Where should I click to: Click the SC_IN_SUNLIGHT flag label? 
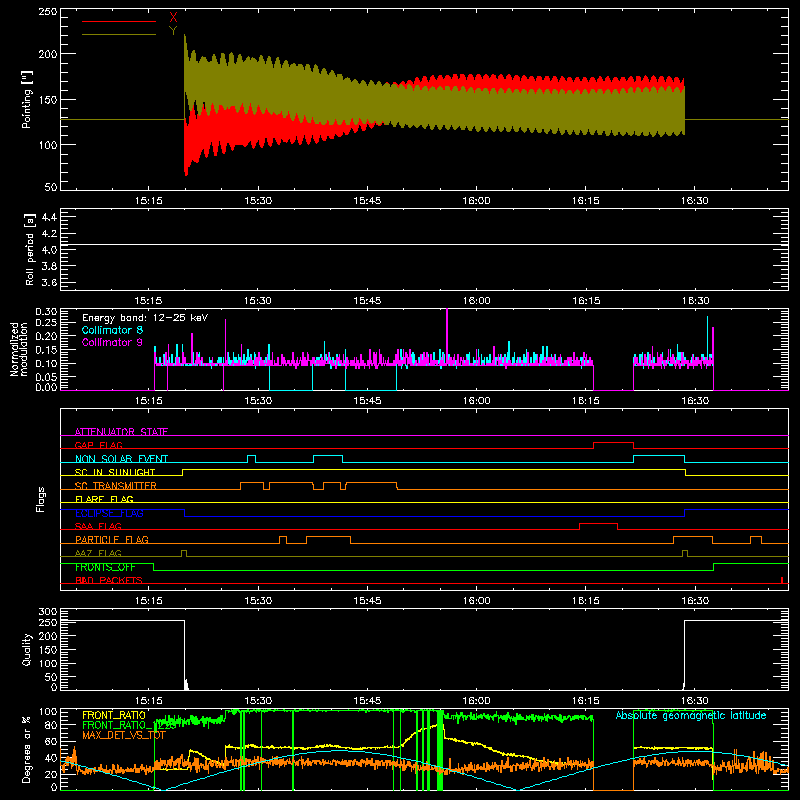pos(115,472)
